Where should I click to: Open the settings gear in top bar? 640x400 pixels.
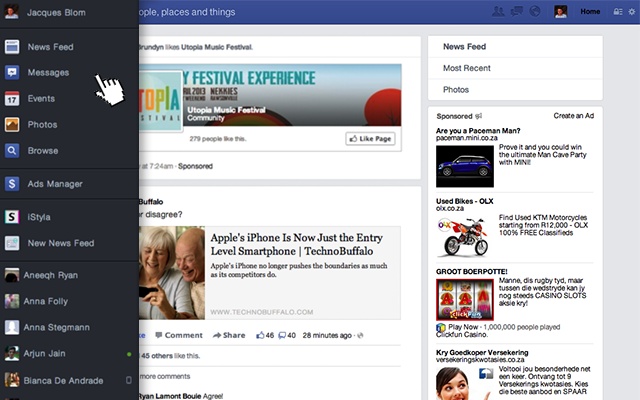(632, 12)
